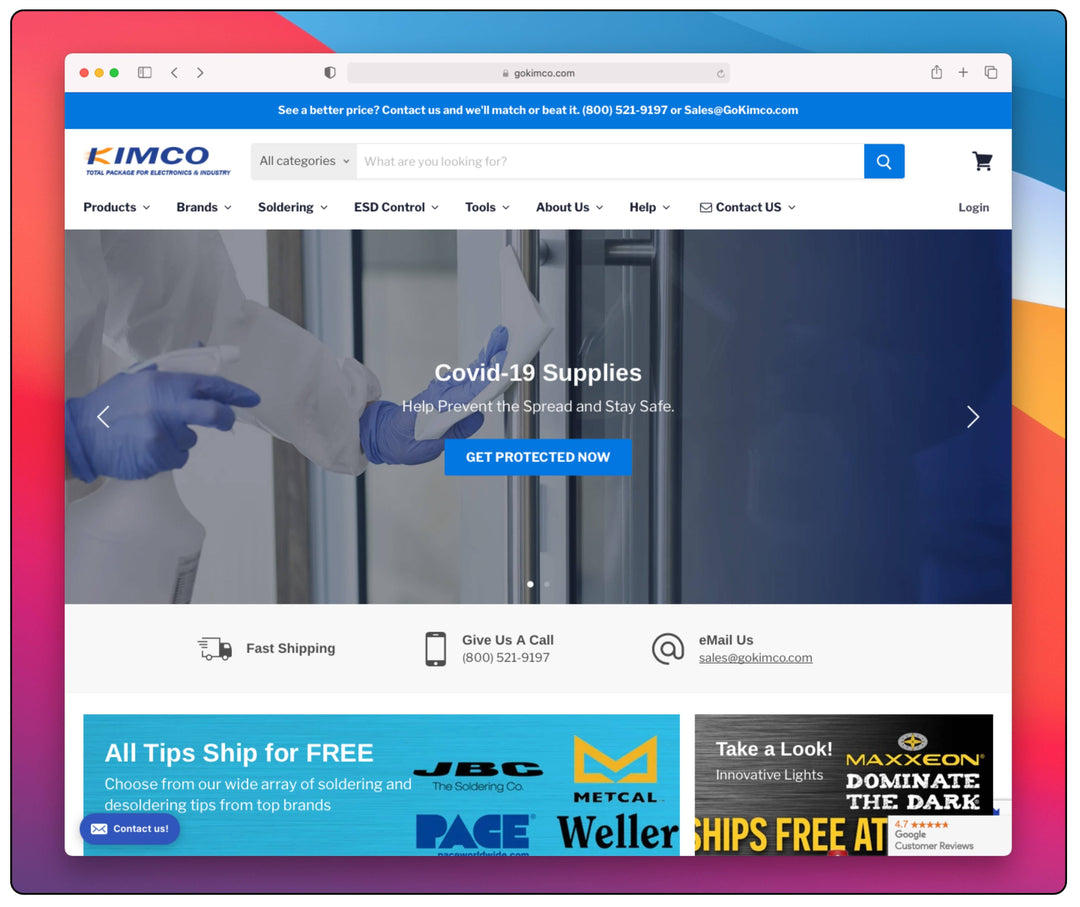
Task: Focus the product search input field
Action: [610, 161]
